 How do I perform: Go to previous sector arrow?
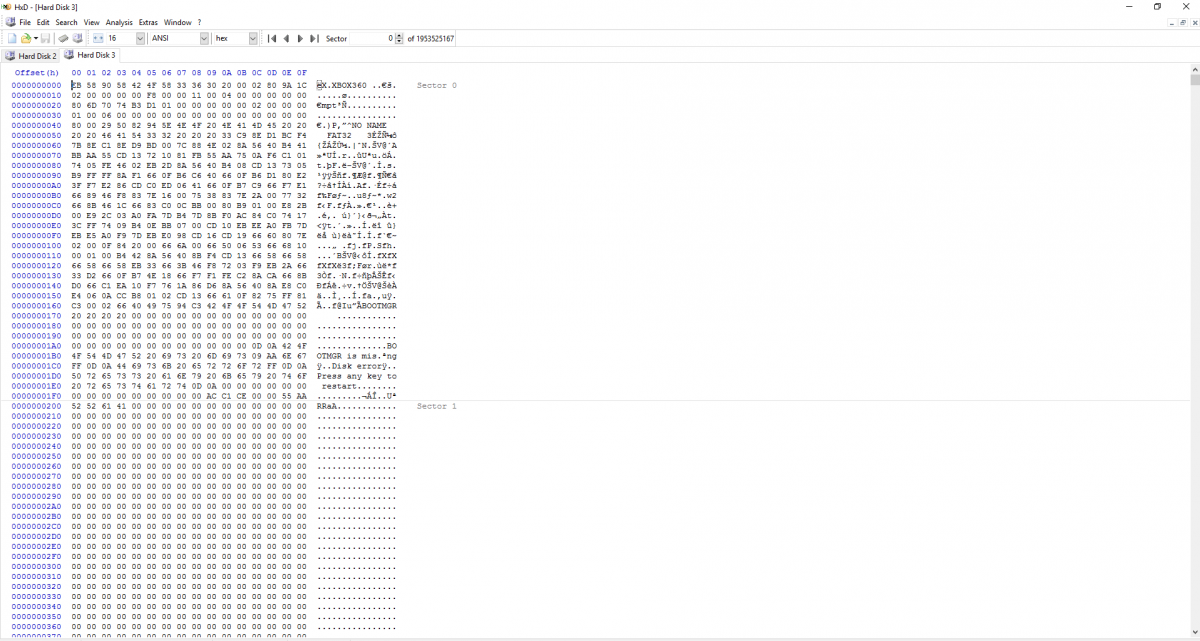pyautogui.click(x=286, y=38)
